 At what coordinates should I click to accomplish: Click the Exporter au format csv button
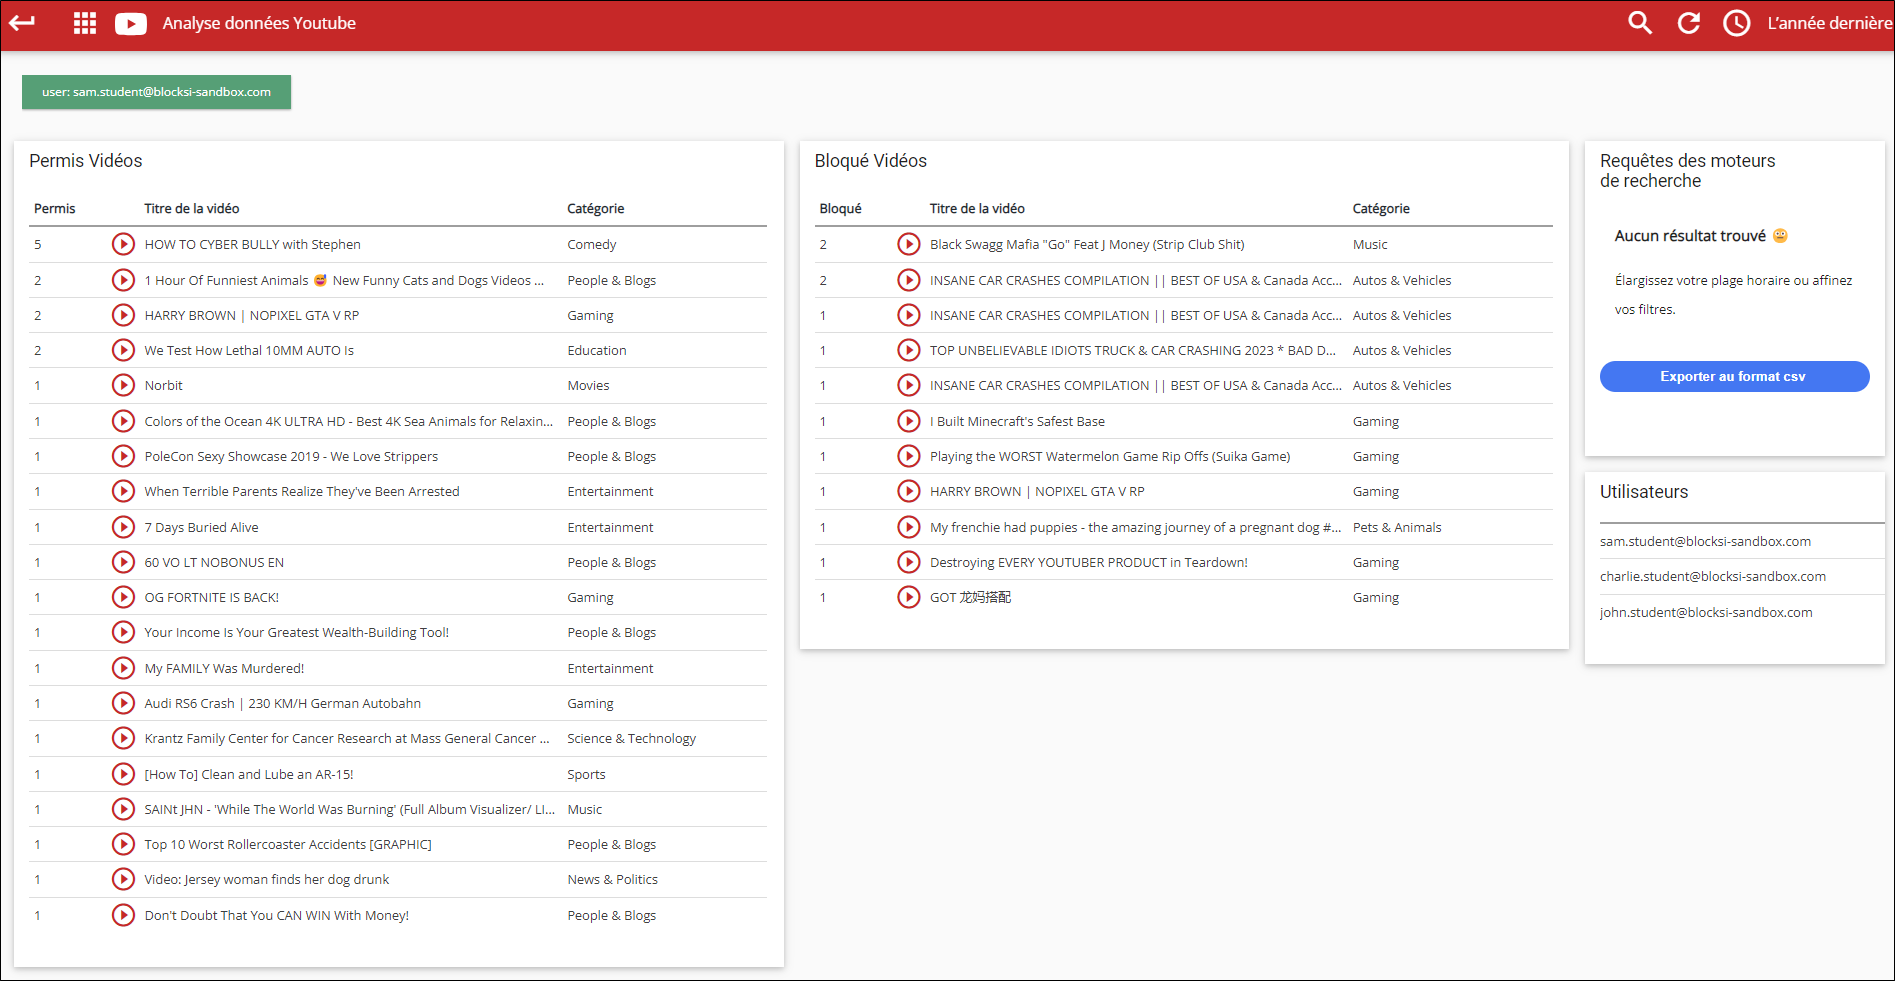(1734, 377)
